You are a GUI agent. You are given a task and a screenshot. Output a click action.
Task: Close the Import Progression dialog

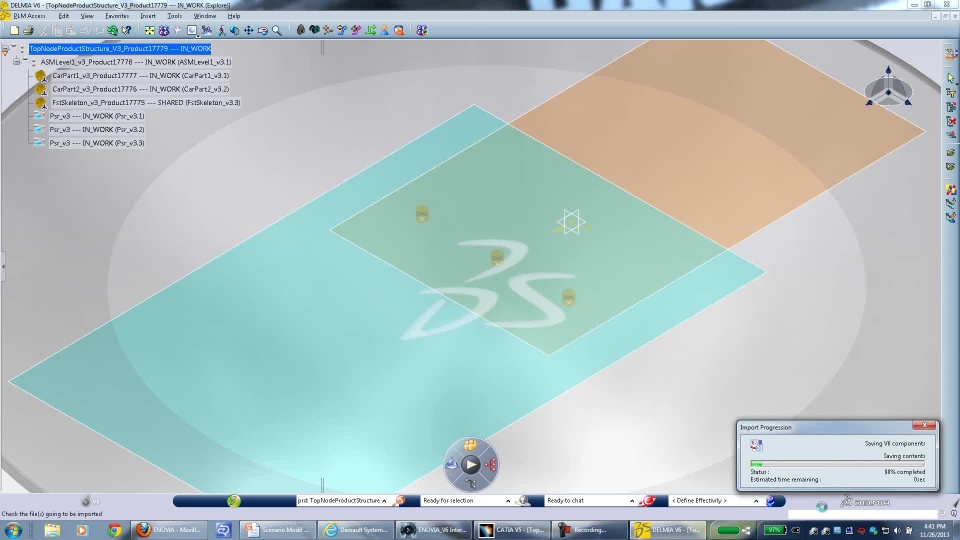pyautogui.click(x=924, y=425)
